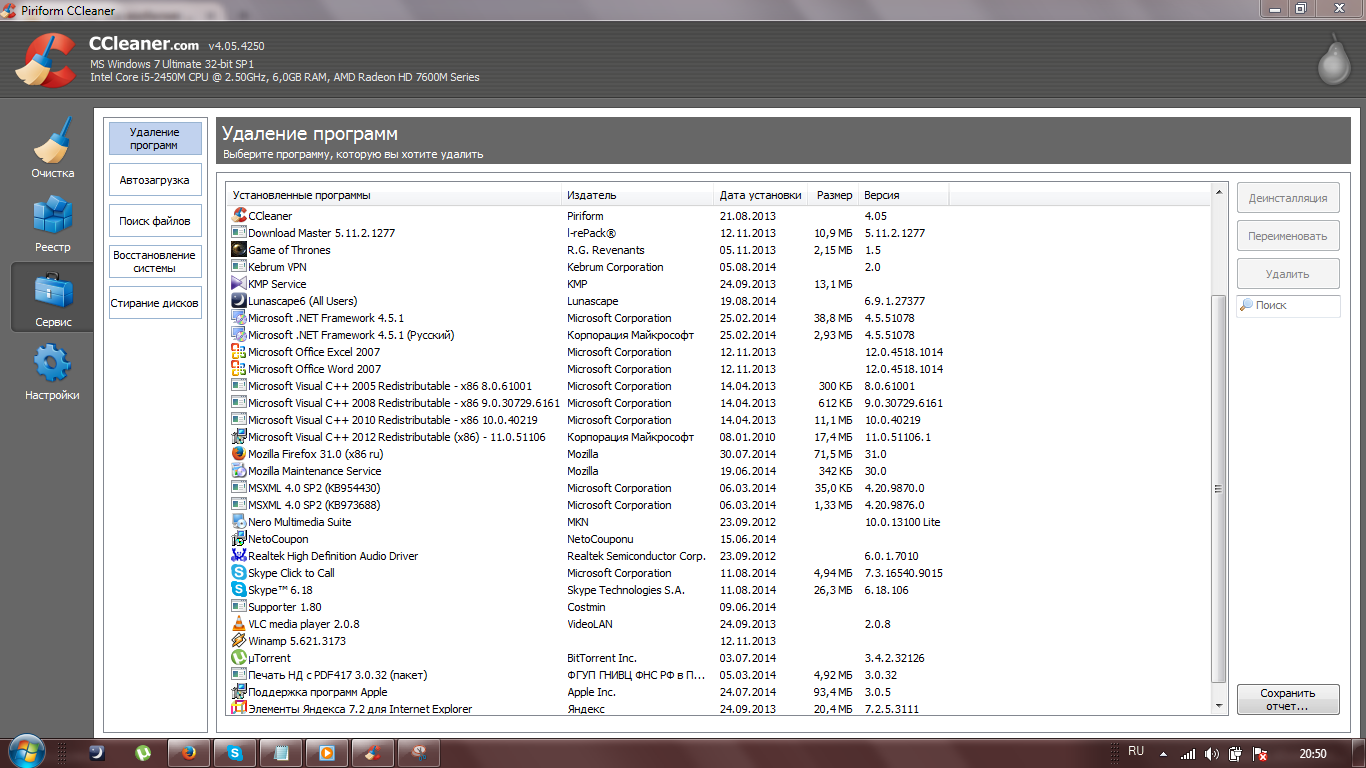Switch to Skype in the taskbar

coord(236,753)
